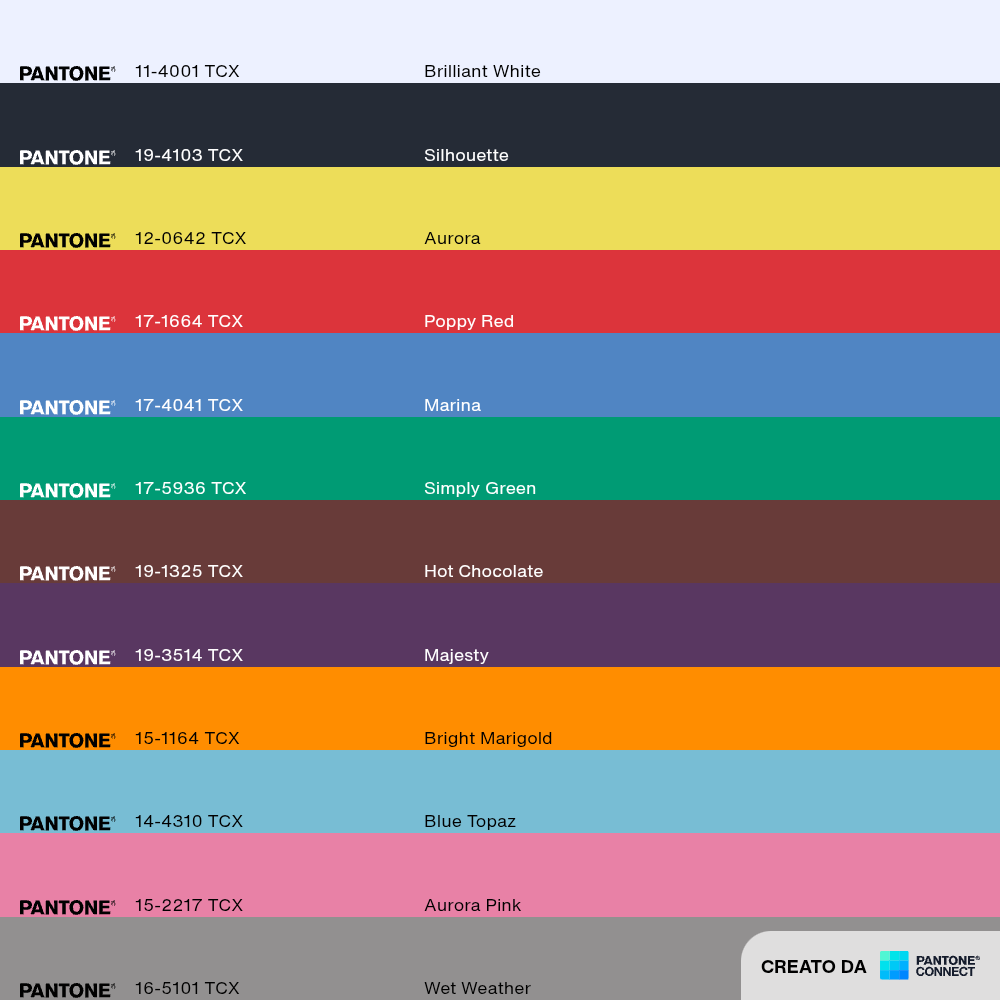Click the Pantone logo in Majesty row
Viewport: 1000px width, 1000px height.
67,657
